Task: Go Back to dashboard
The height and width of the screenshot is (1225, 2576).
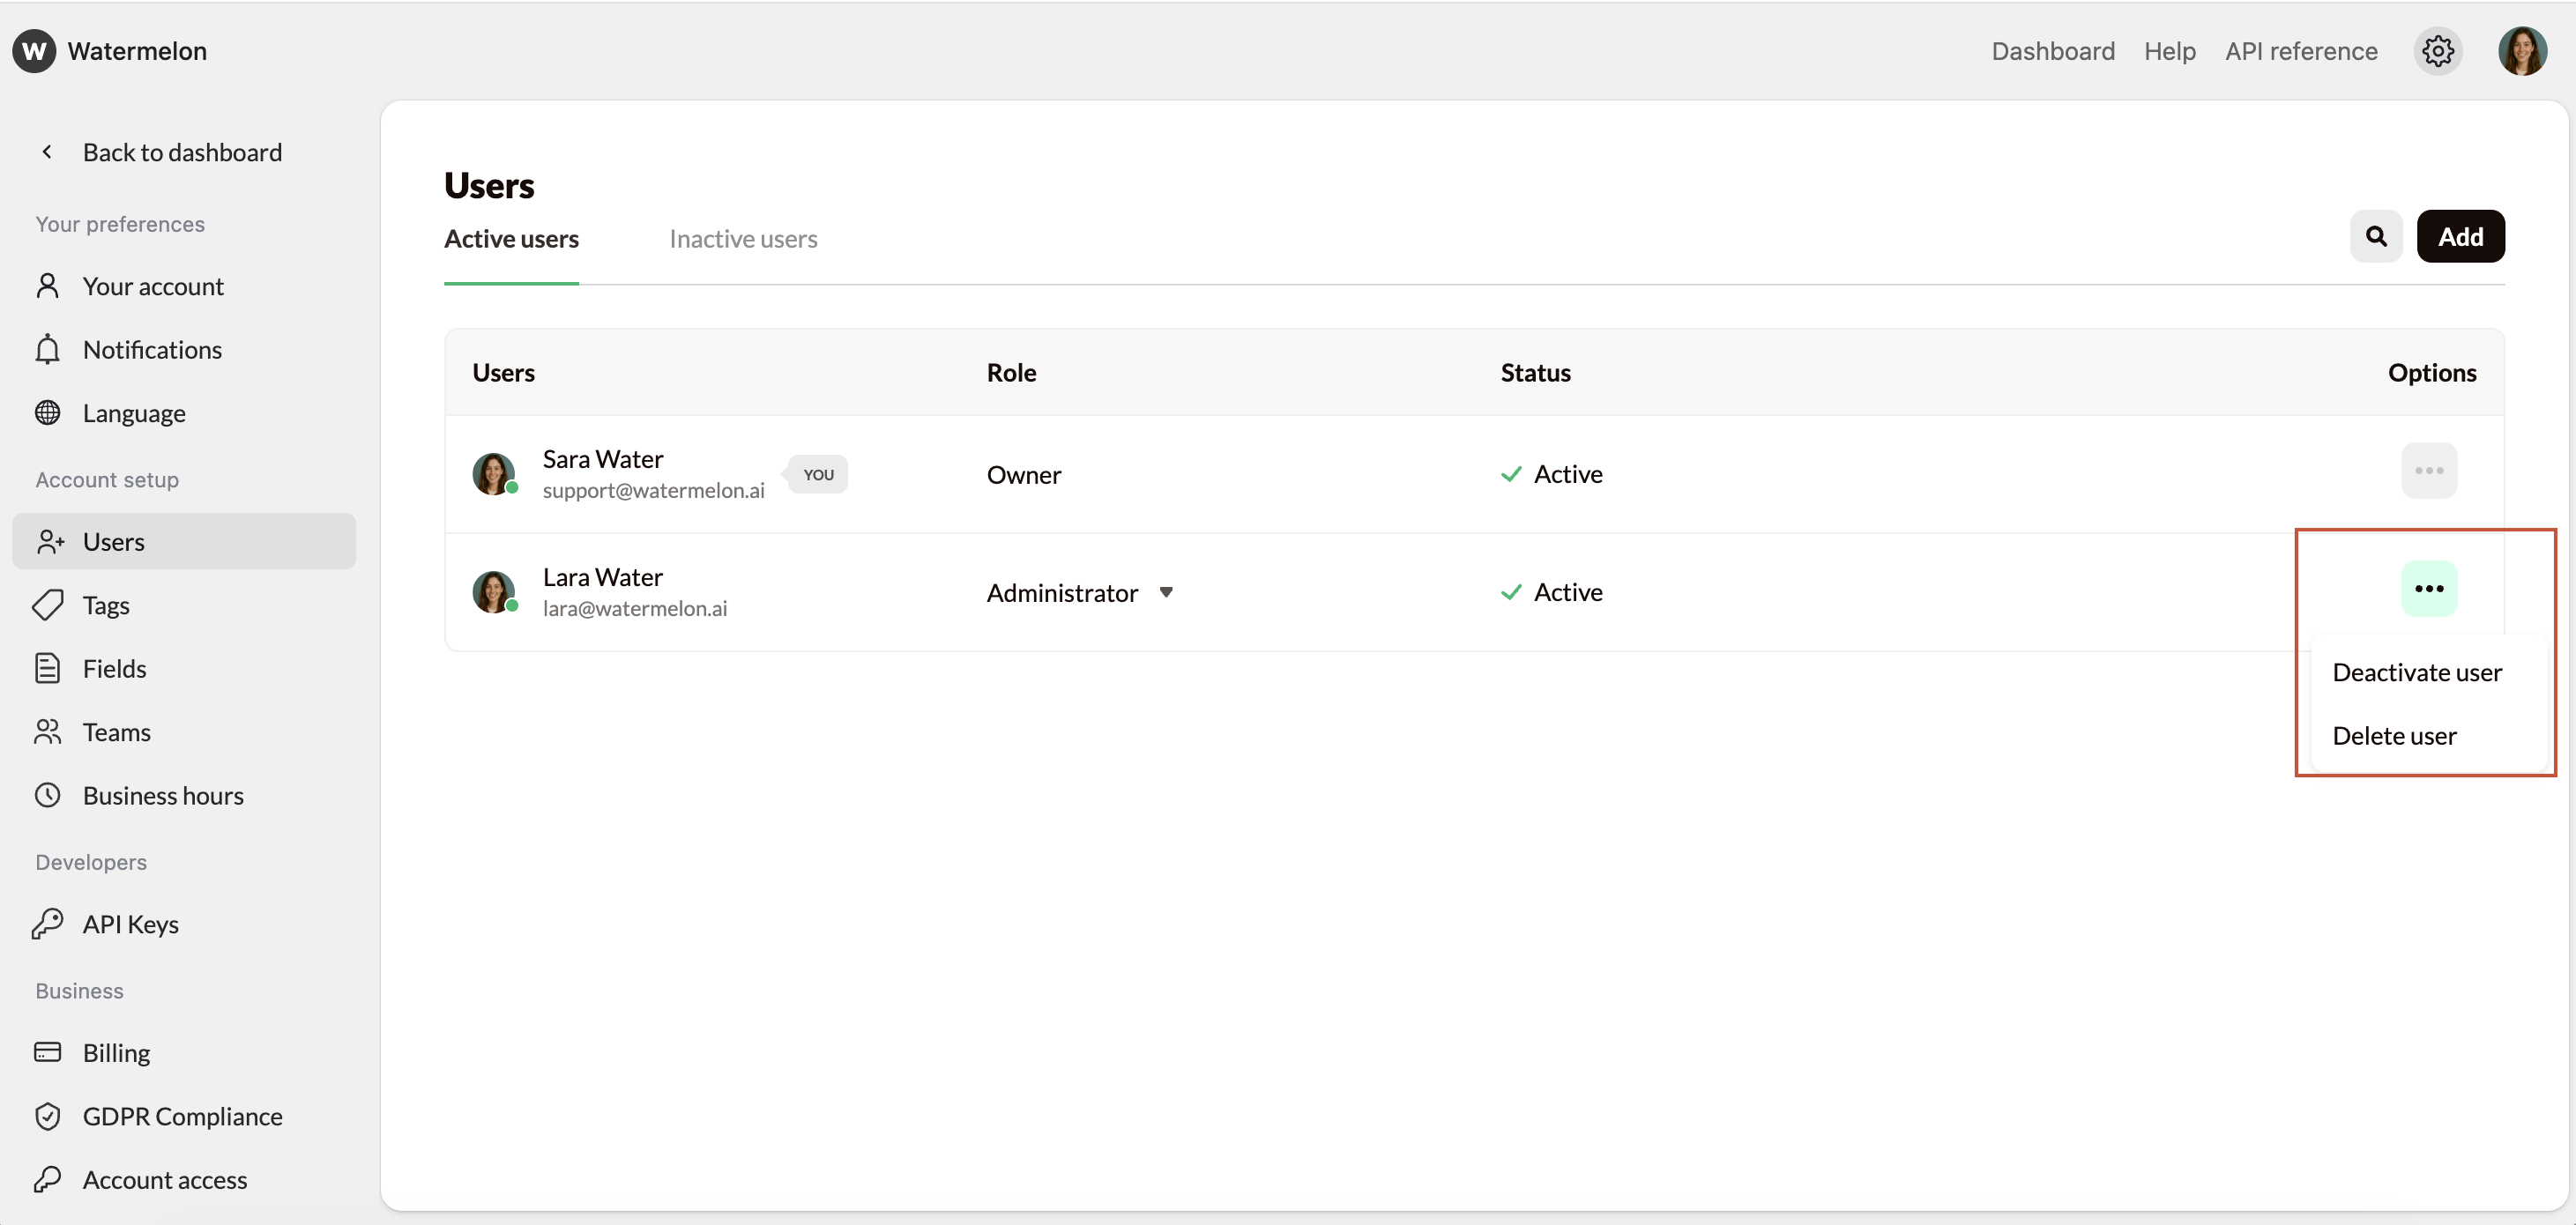Action: (x=181, y=152)
